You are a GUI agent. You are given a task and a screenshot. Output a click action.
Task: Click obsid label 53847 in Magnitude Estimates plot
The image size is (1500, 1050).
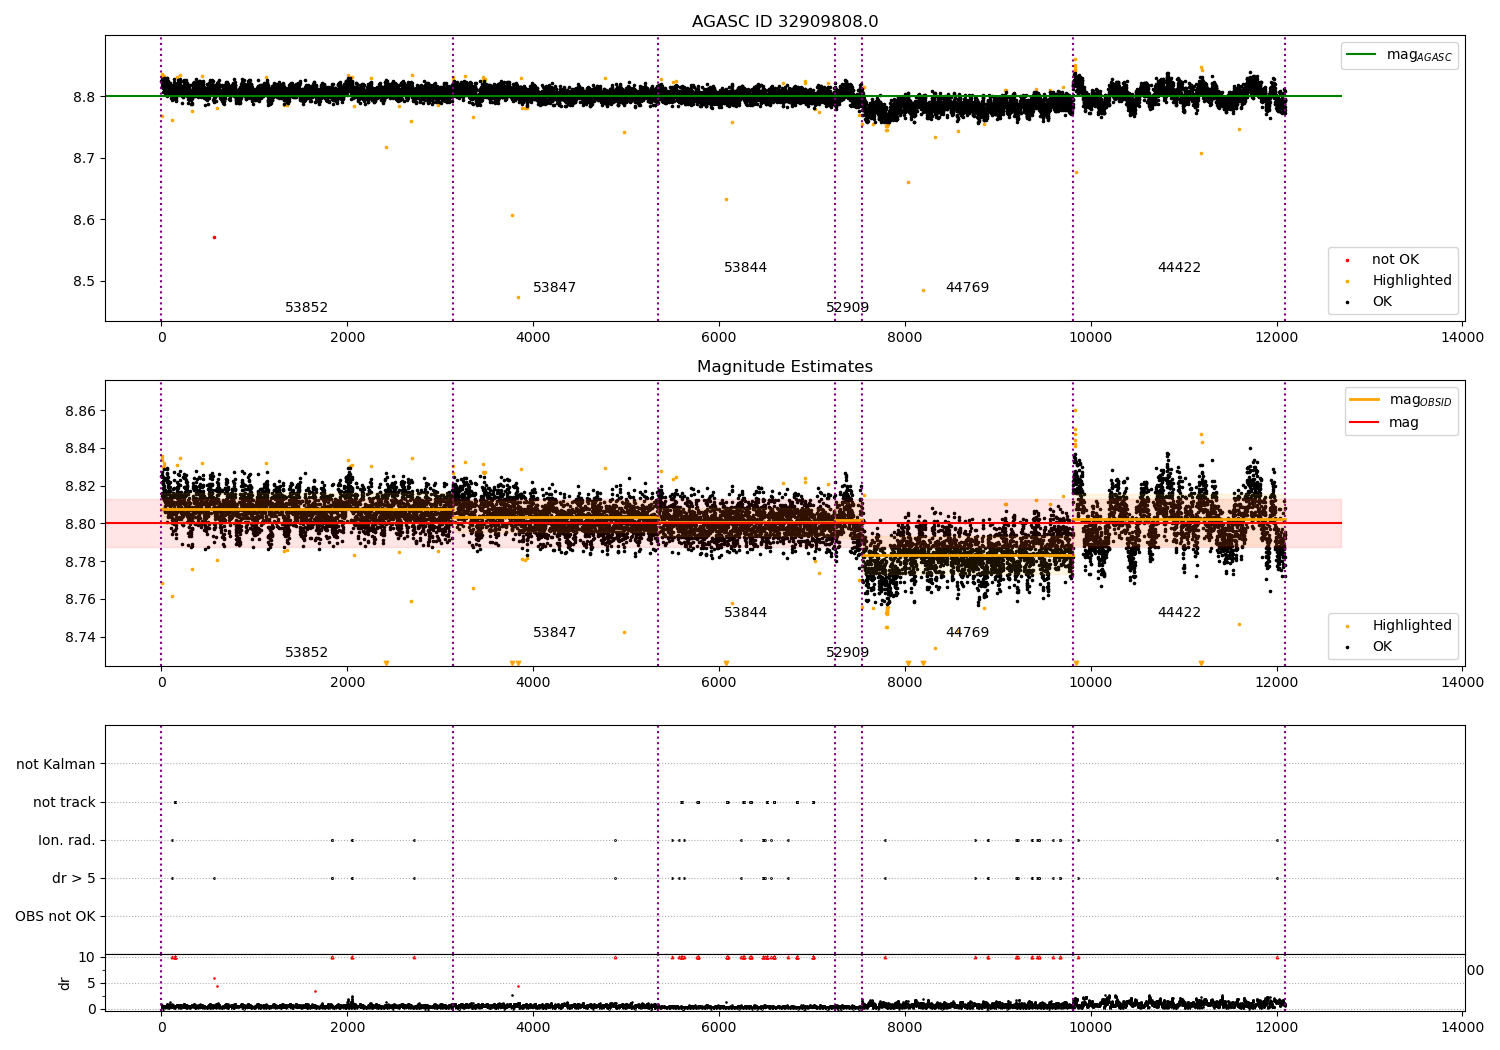(x=554, y=633)
